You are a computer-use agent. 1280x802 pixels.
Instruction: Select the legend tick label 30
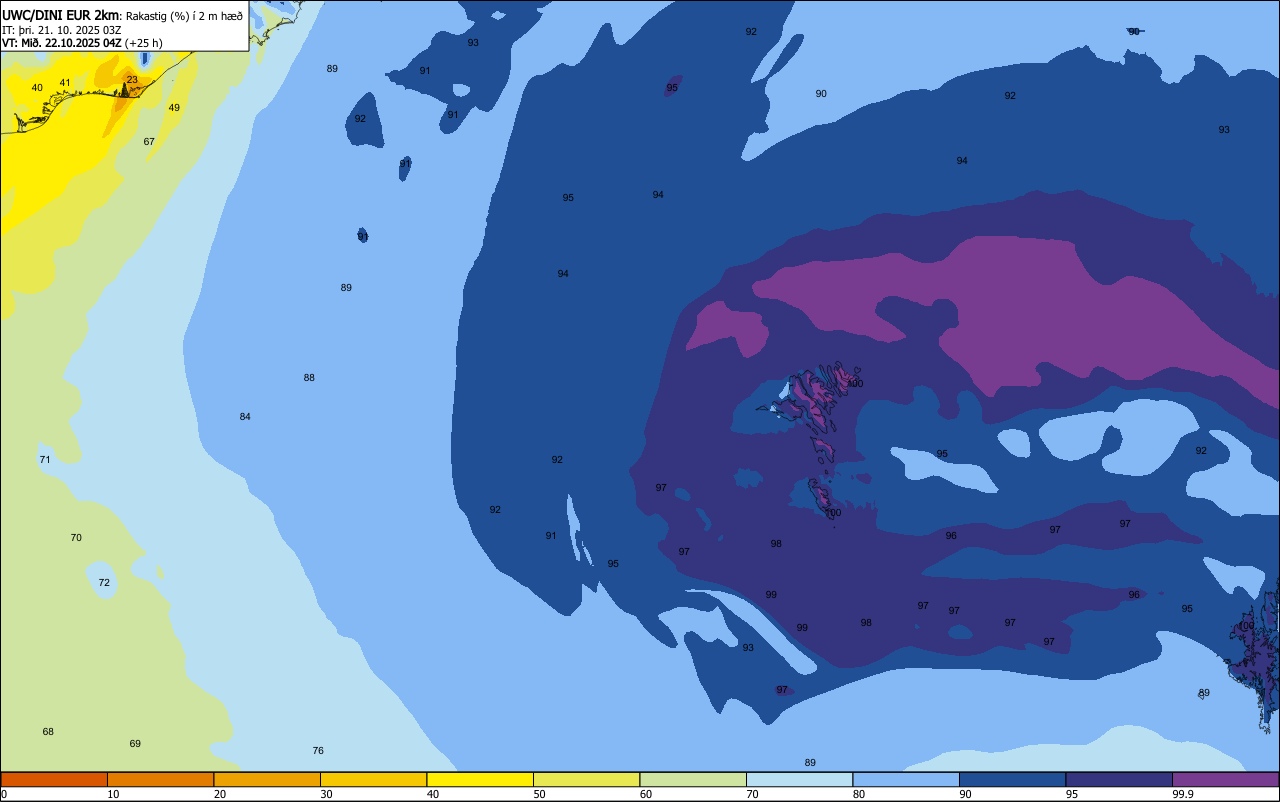326,794
